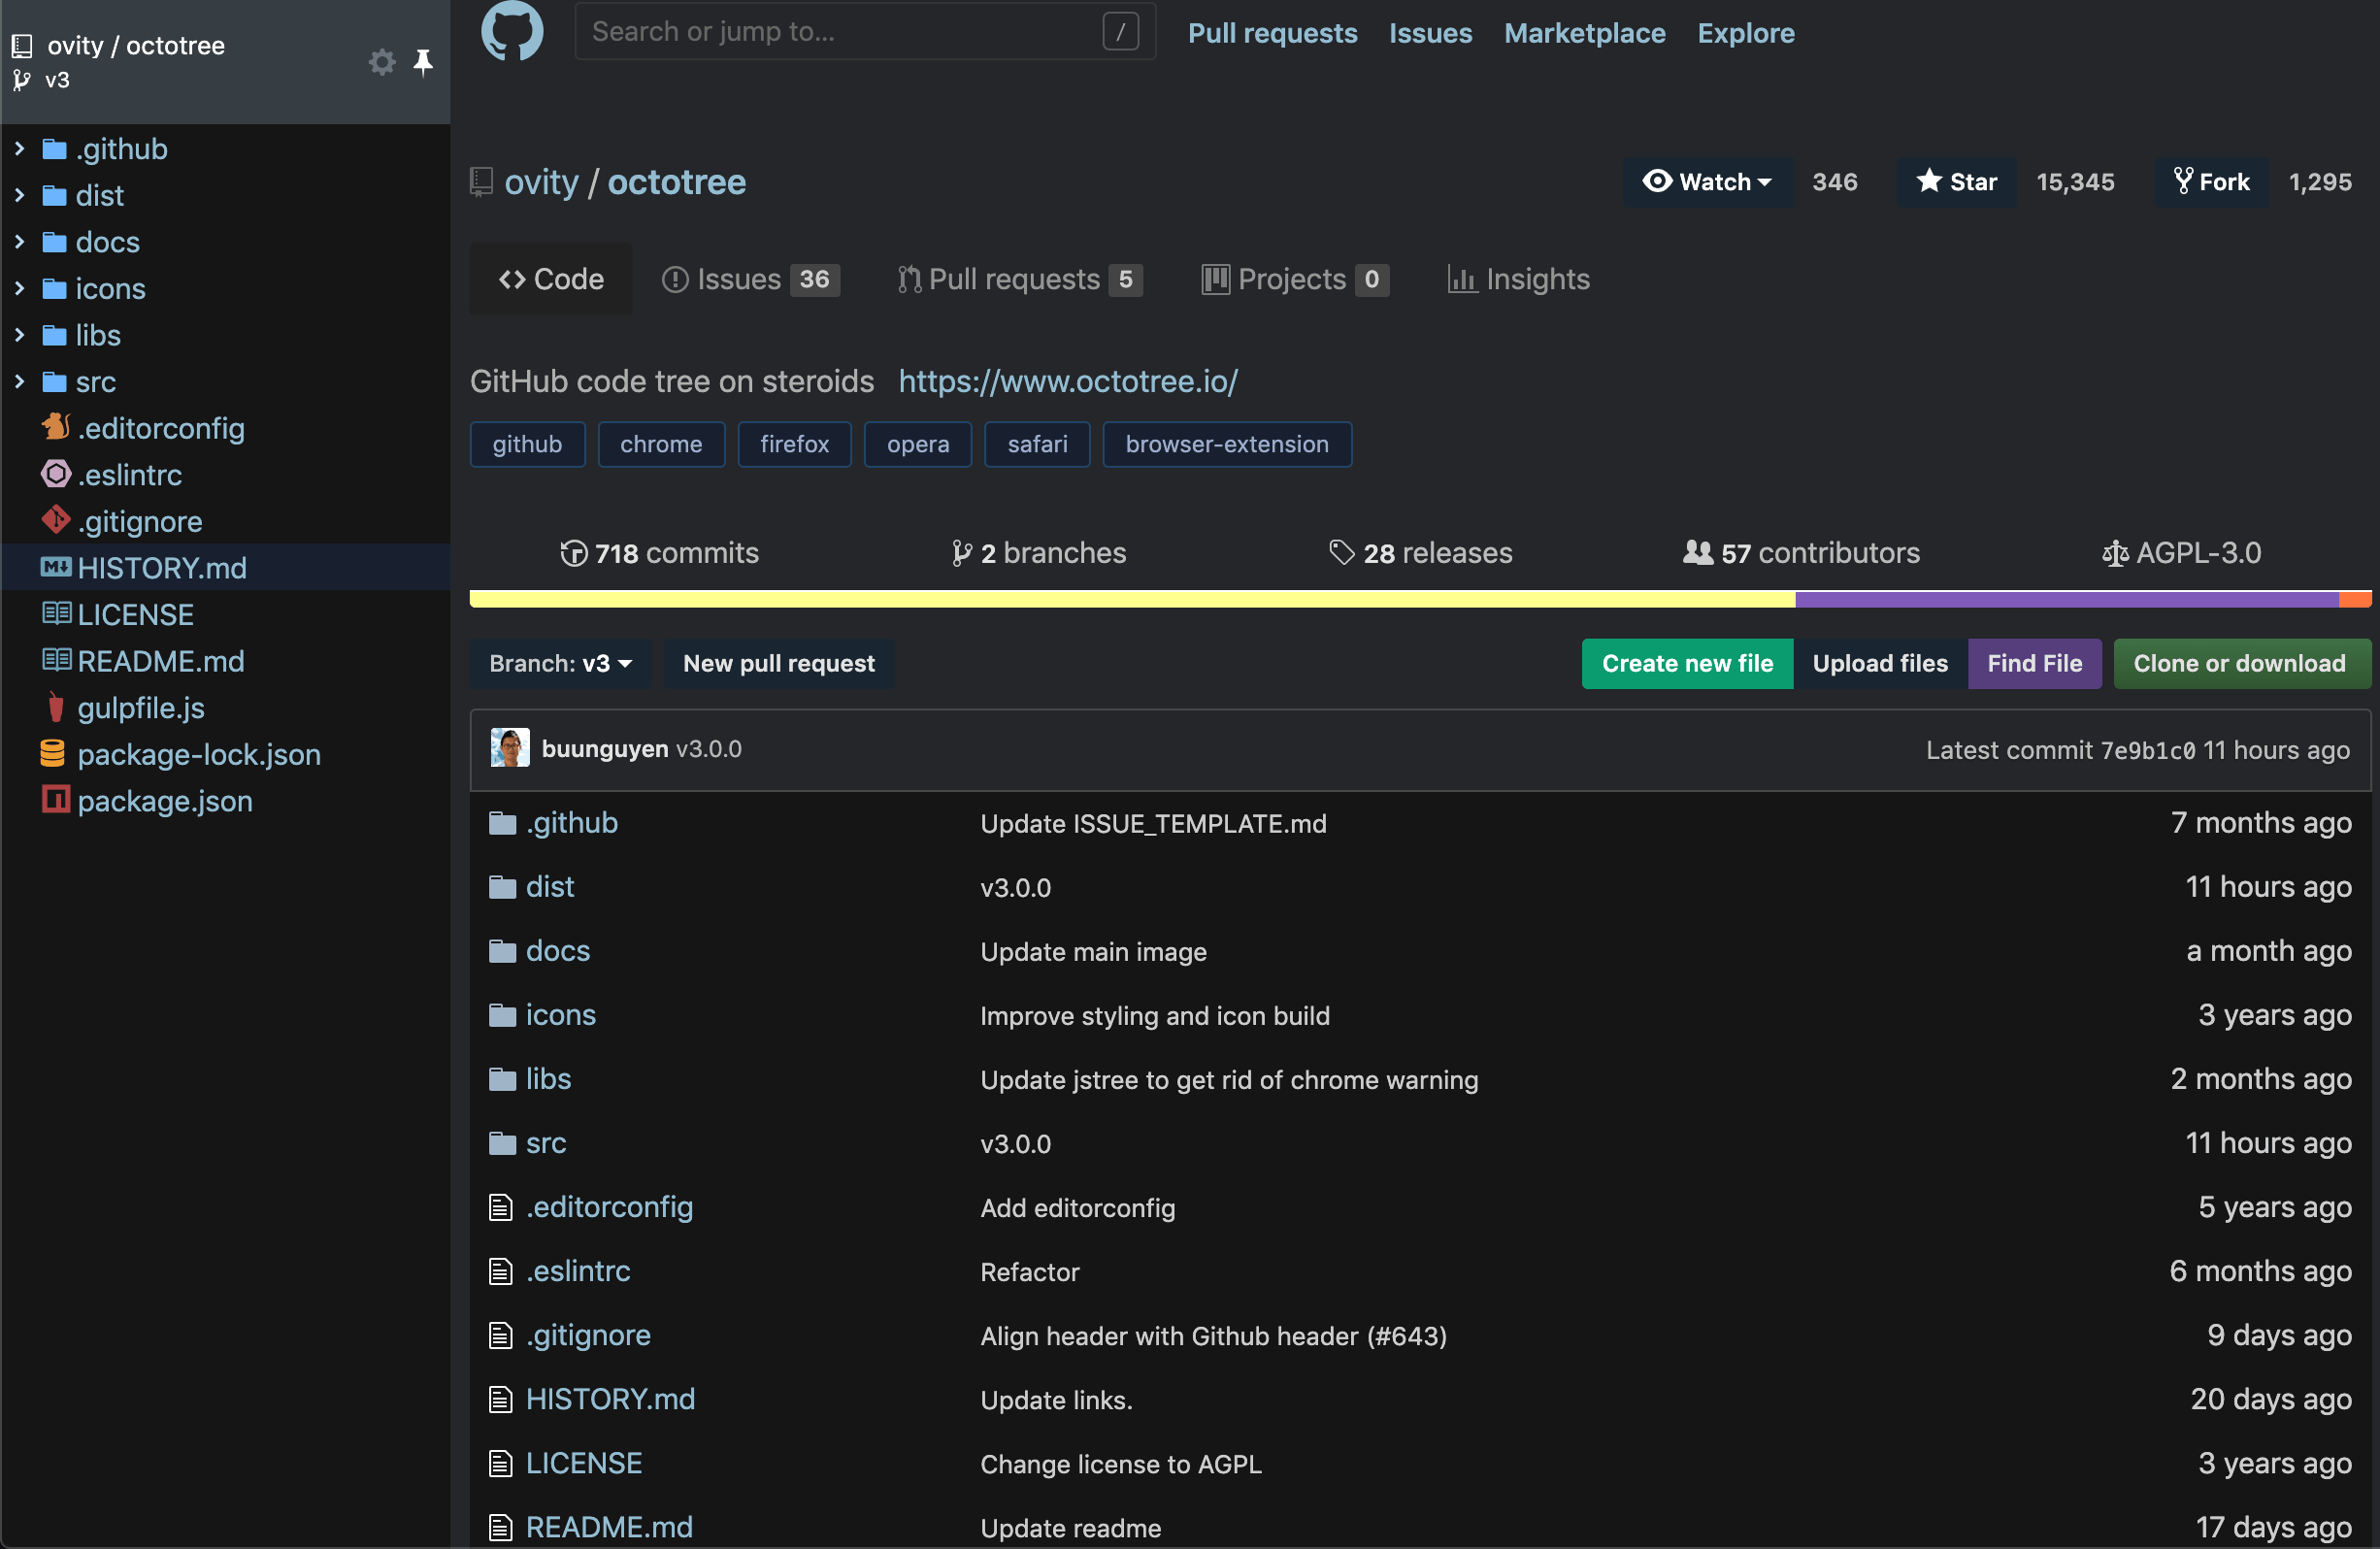Click the commits history icon
Screen dimensions: 2380x1549
(x=573, y=553)
